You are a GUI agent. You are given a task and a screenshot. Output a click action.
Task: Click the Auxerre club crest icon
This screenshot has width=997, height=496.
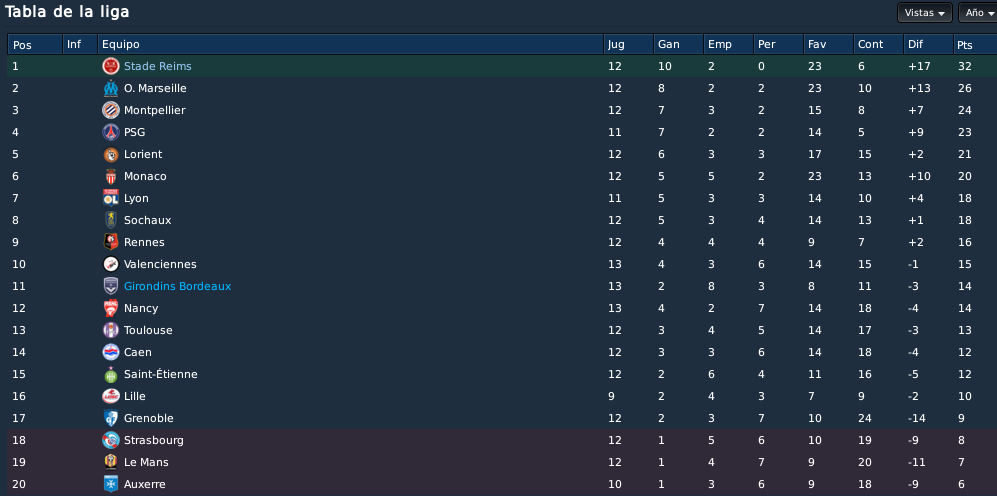[111, 484]
